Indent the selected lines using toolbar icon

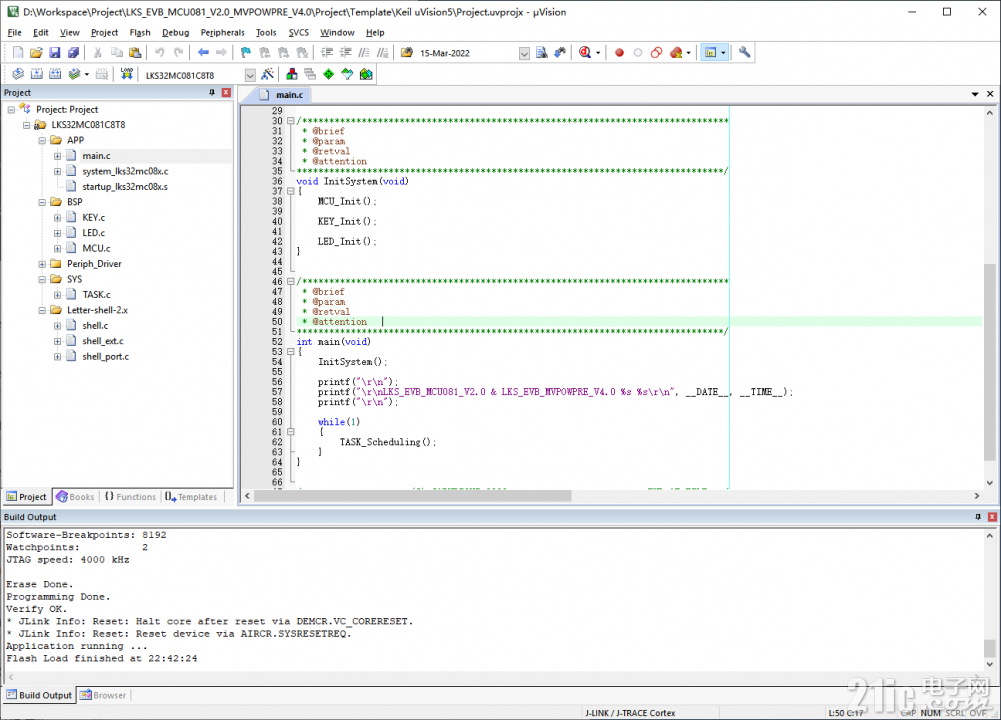pos(327,53)
